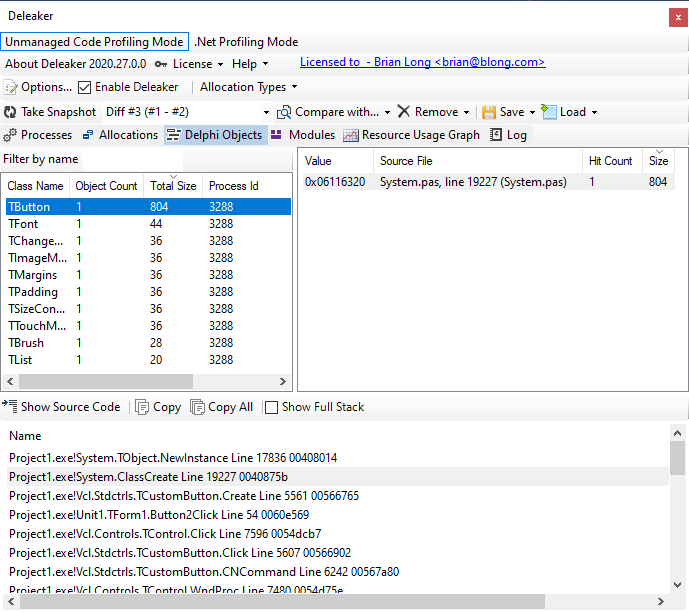Click the Log notebook icon
This screenshot has width=689, height=613.
tap(496, 134)
